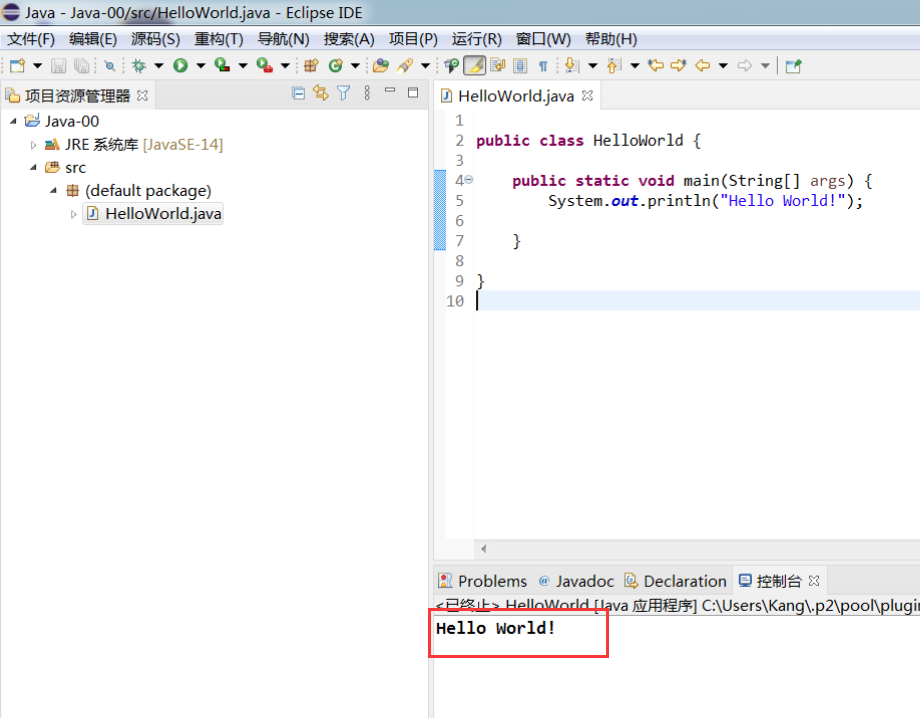Toggle Mark Occurrences highlighter button
The image size is (920, 718).
[475, 66]
